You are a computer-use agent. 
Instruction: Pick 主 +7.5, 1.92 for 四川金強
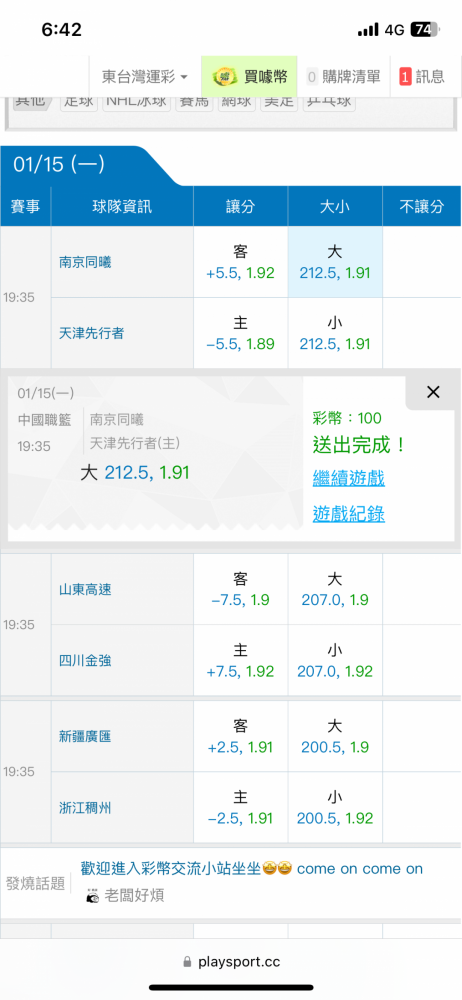coord(241,661)
